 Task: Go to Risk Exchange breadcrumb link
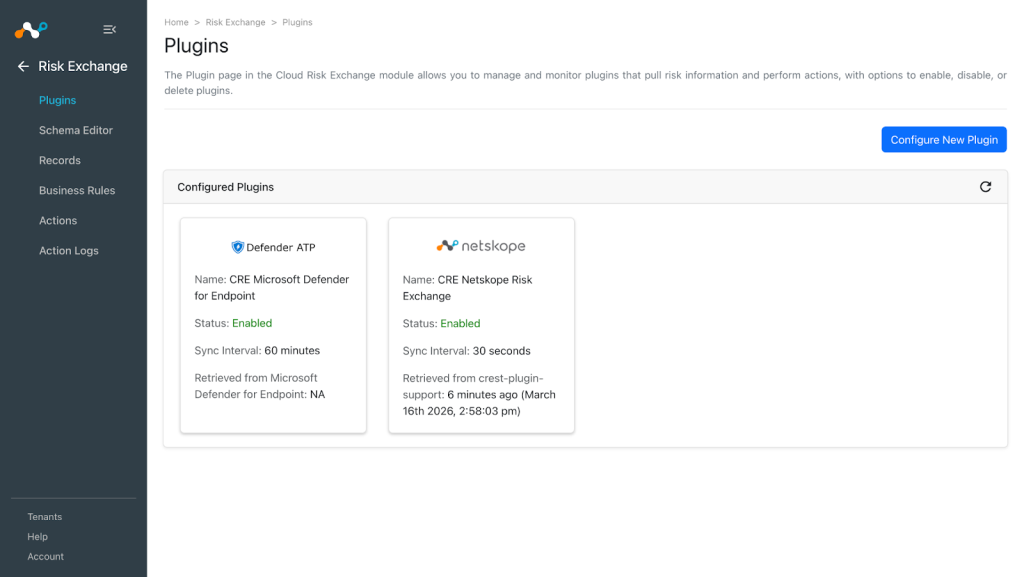(235, 22)
